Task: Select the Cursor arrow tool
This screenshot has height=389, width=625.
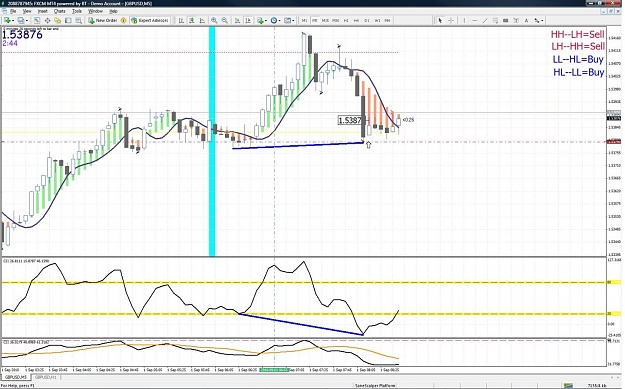Action: [x=440, y=20]
